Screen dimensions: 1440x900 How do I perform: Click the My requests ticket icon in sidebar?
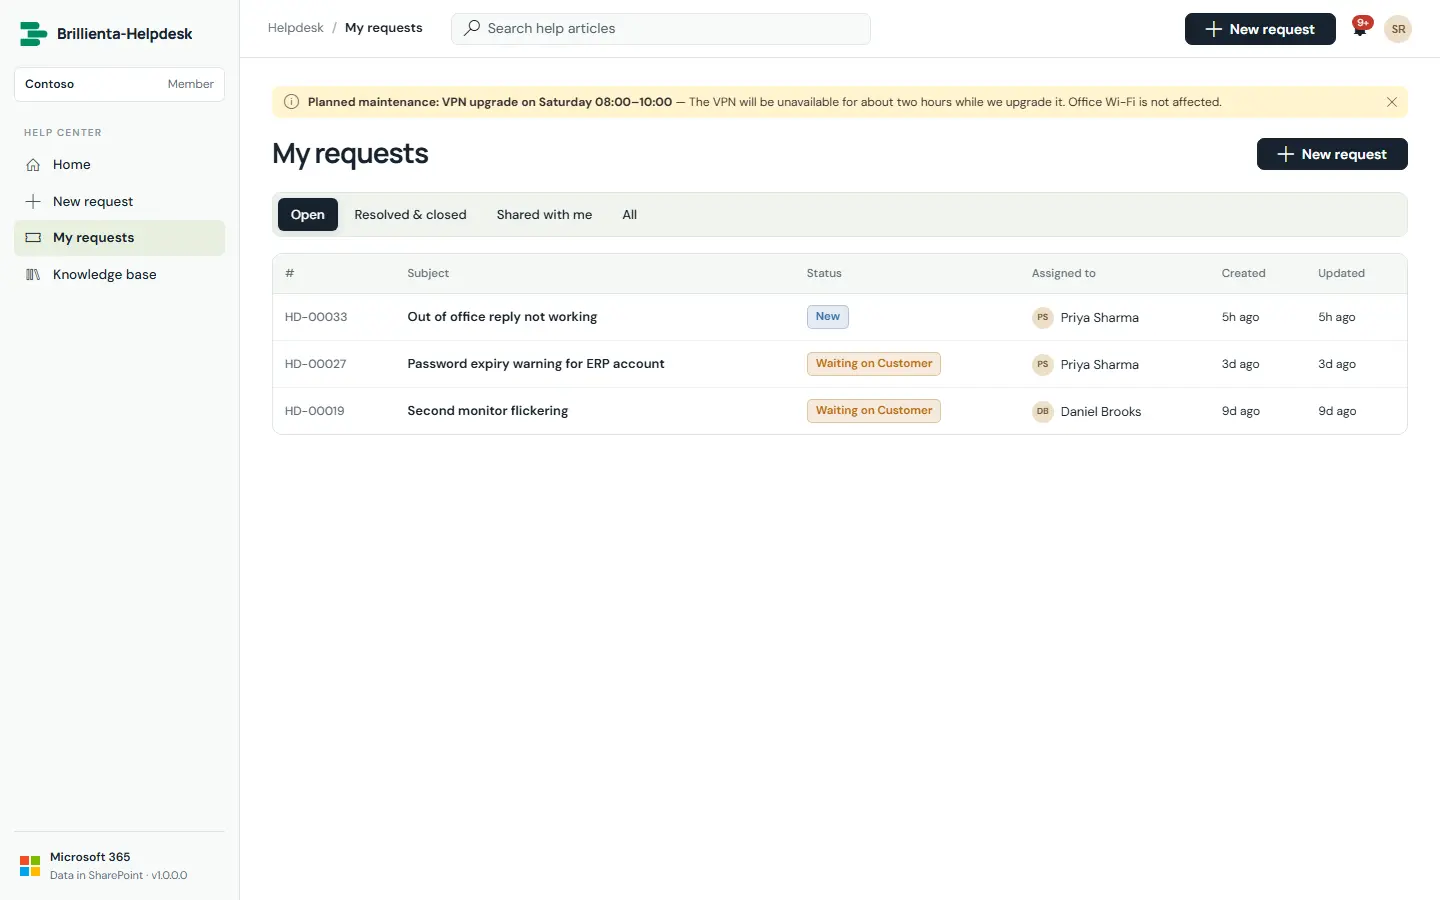click(x=33, y=238)
